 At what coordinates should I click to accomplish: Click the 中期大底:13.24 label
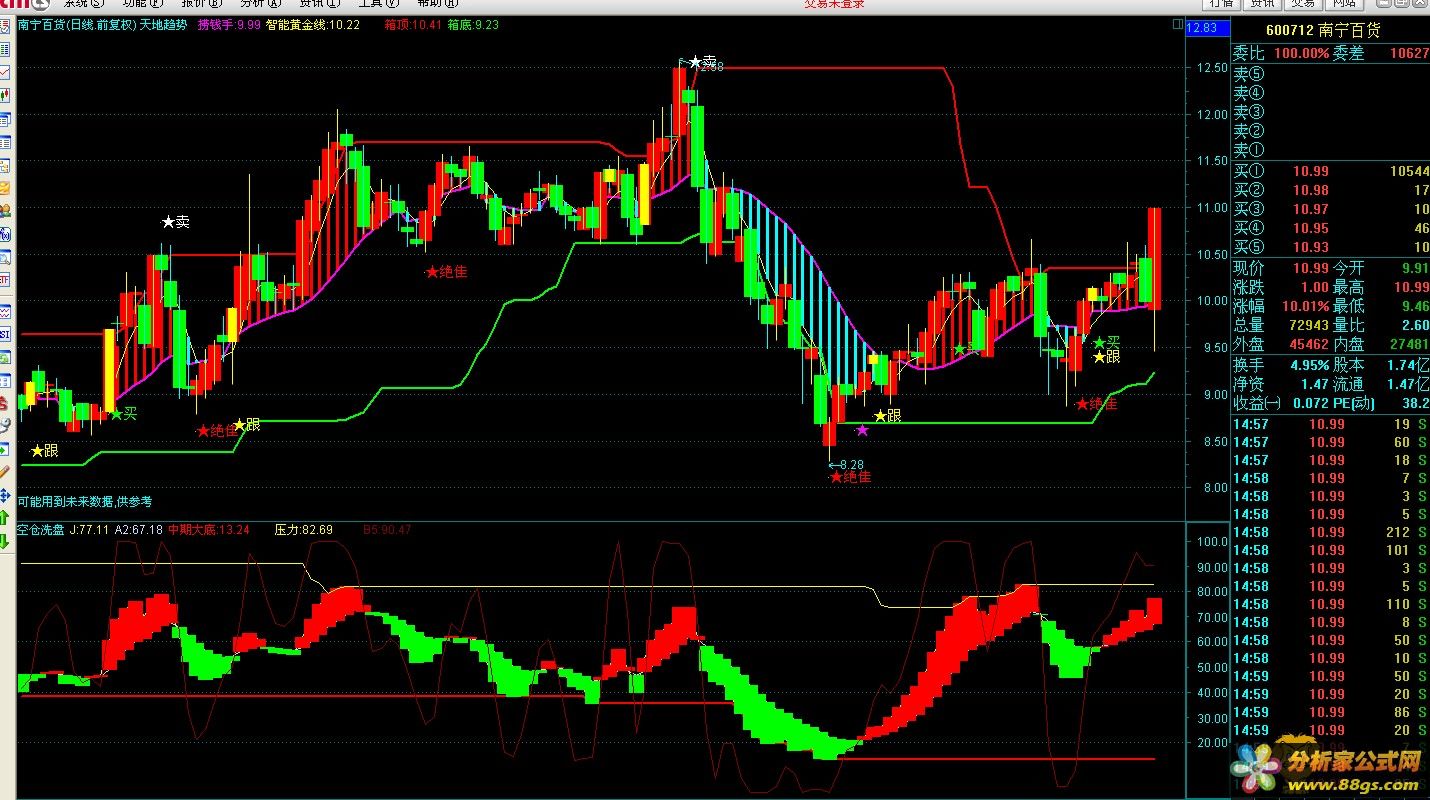tap(208, 530)
